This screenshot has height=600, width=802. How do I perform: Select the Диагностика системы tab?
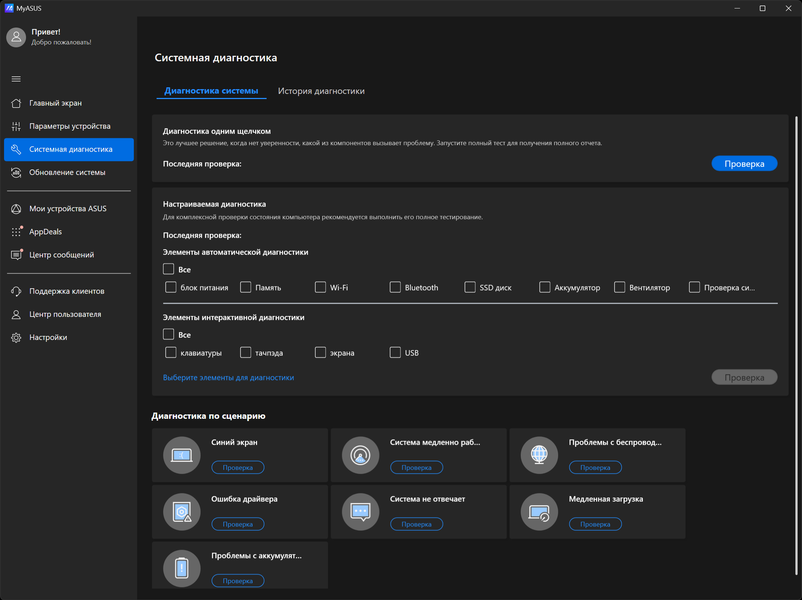[x=211, y=91]
